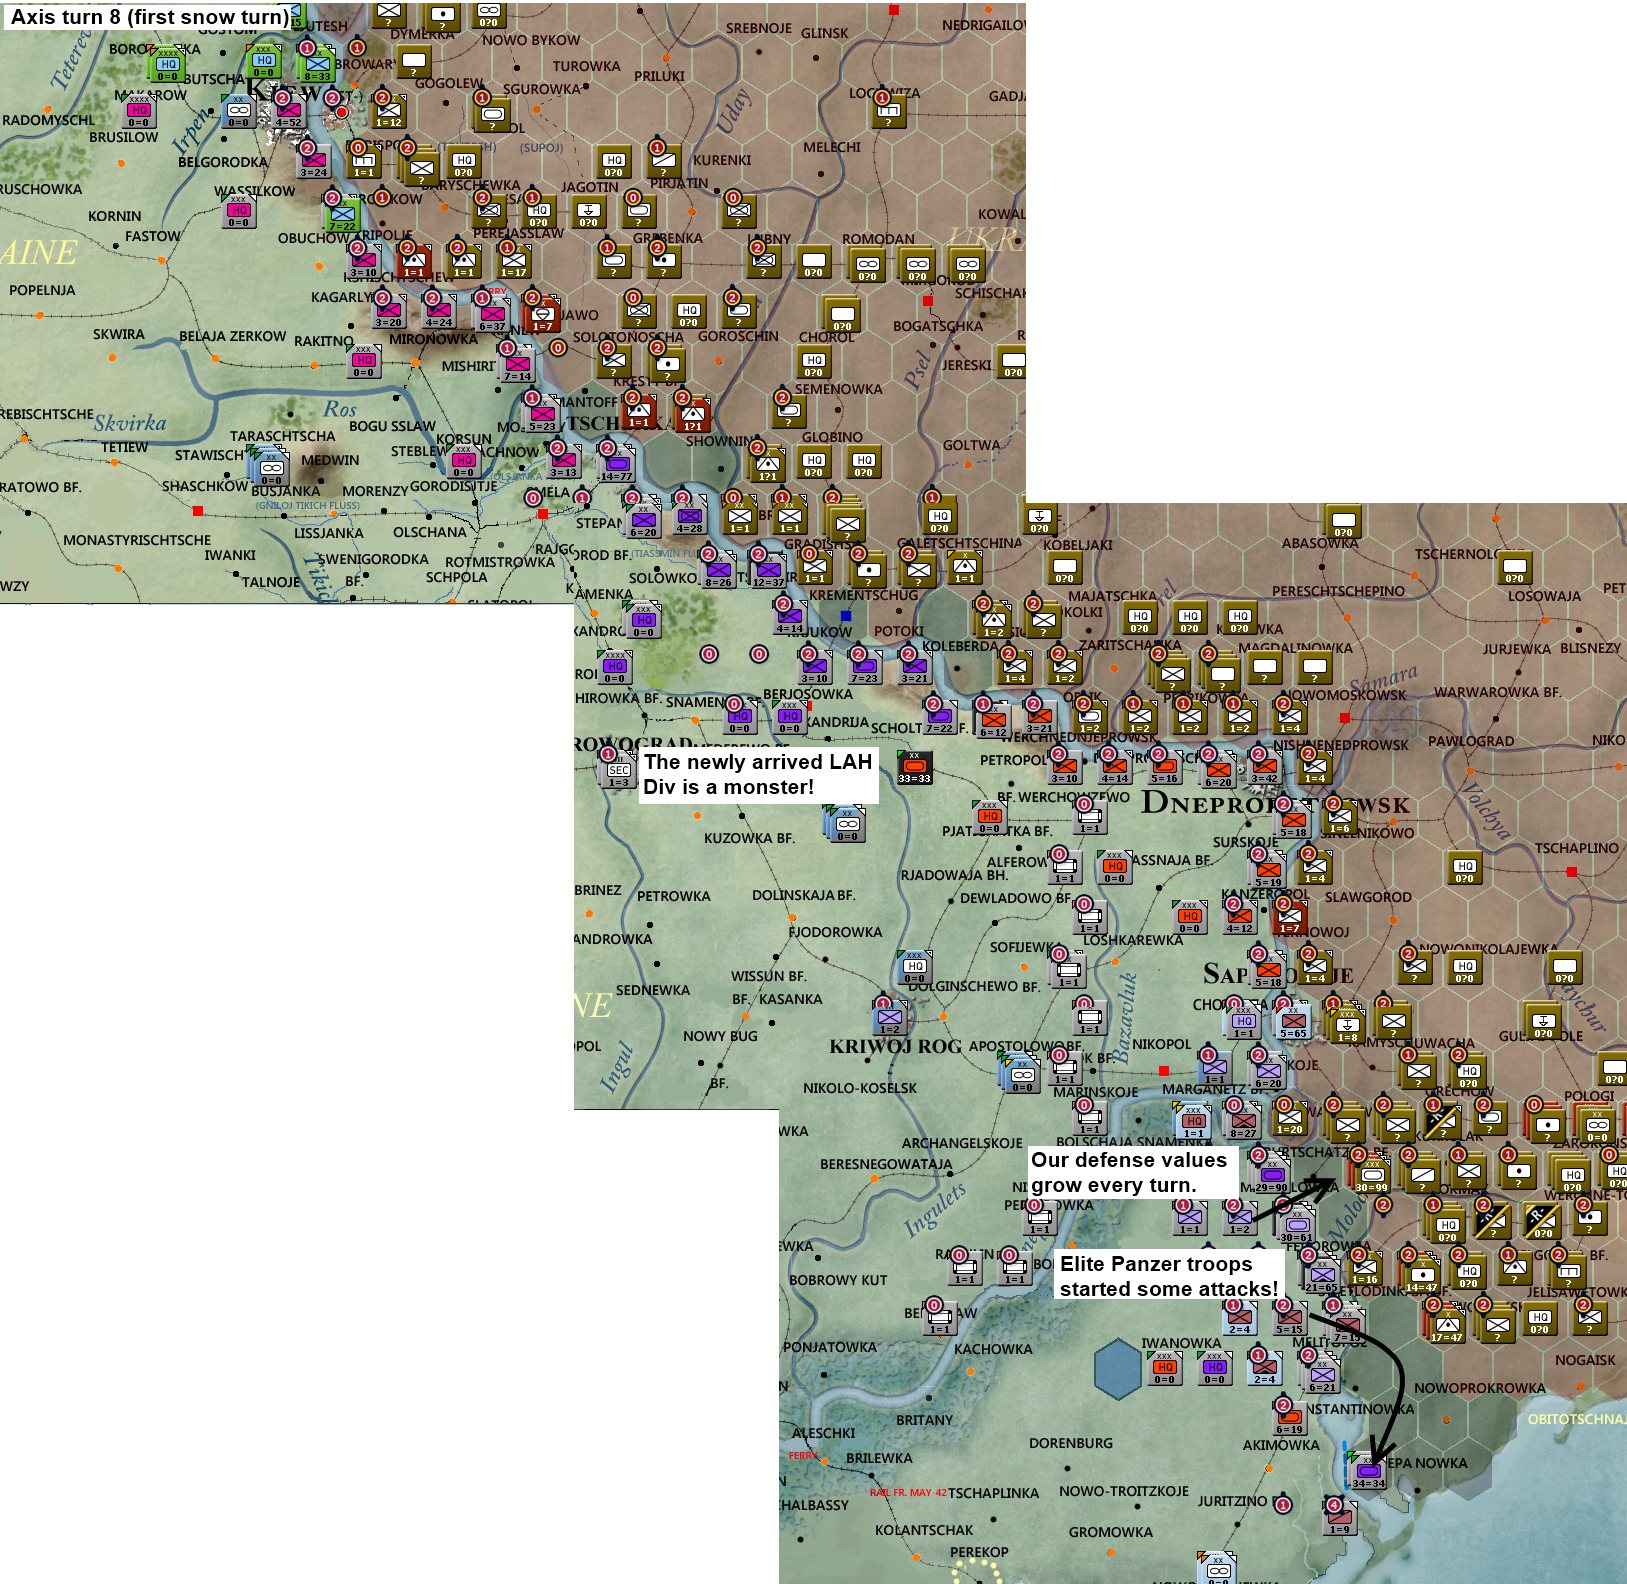Screen dimensions: 1627x1584
Task: Select the orange infantry unit 3=42
Action: coord(1265,767)
